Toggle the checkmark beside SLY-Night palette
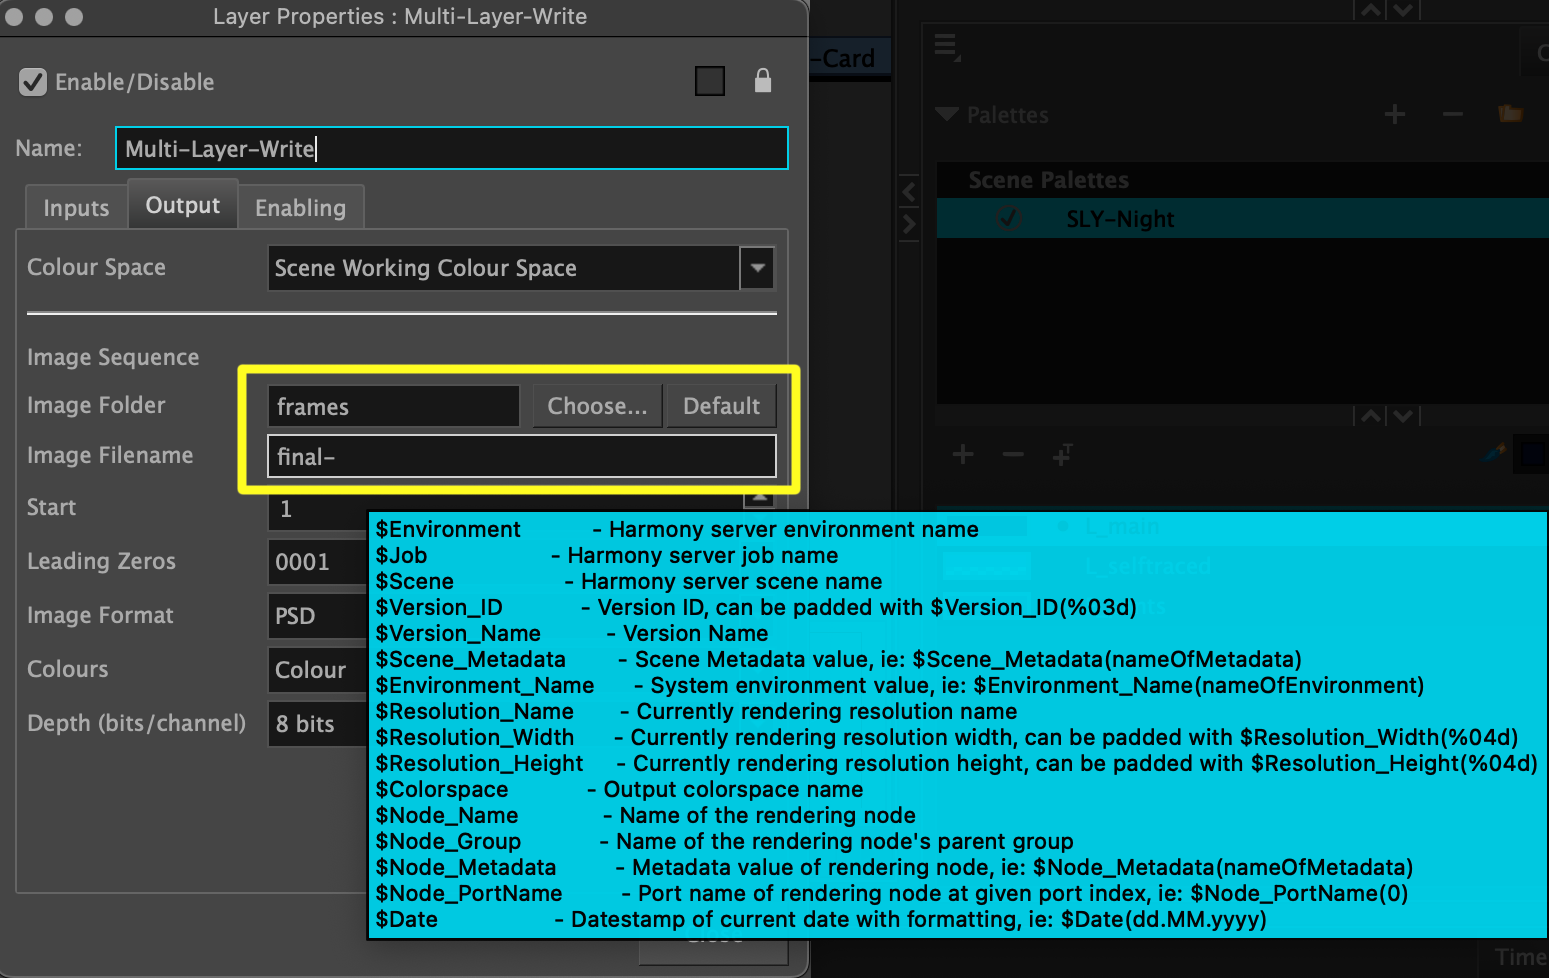This screenshot has width=1549, height=978. click(1008, 218)
